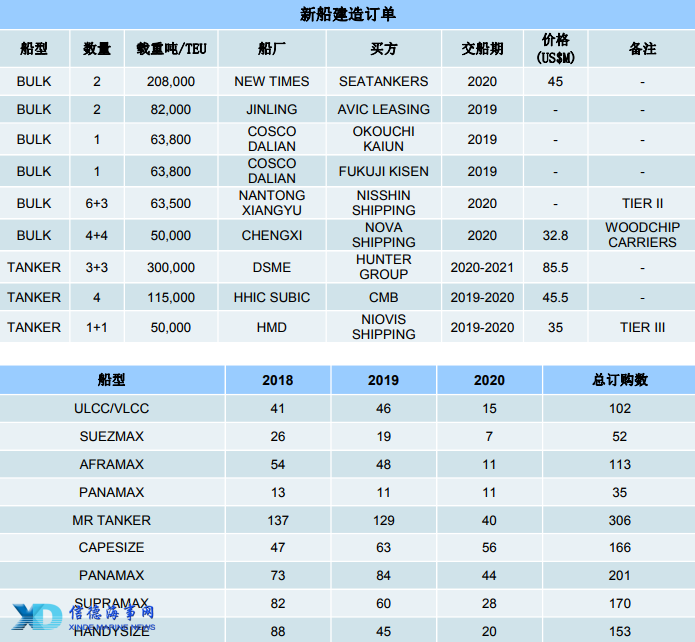Click the AVIC LEASING buyer cell
The height and width of the screenshot is (642, 695).
383,110
